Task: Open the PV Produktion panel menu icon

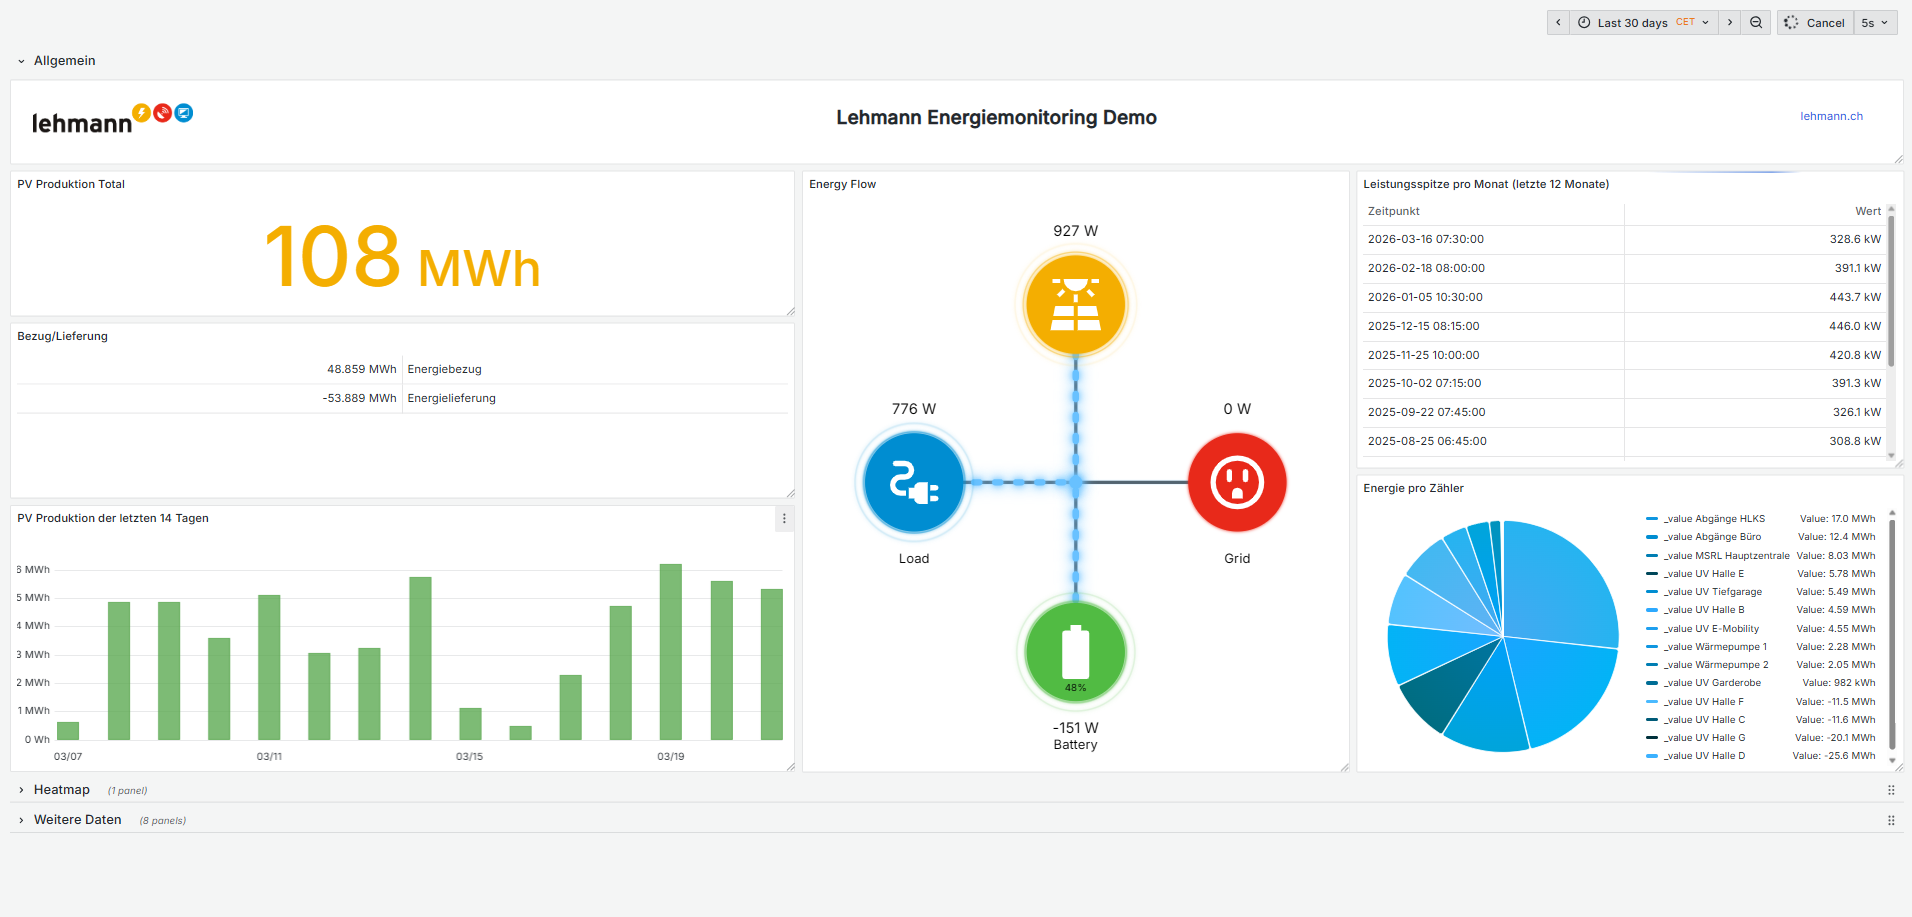Action: [784, 518]
